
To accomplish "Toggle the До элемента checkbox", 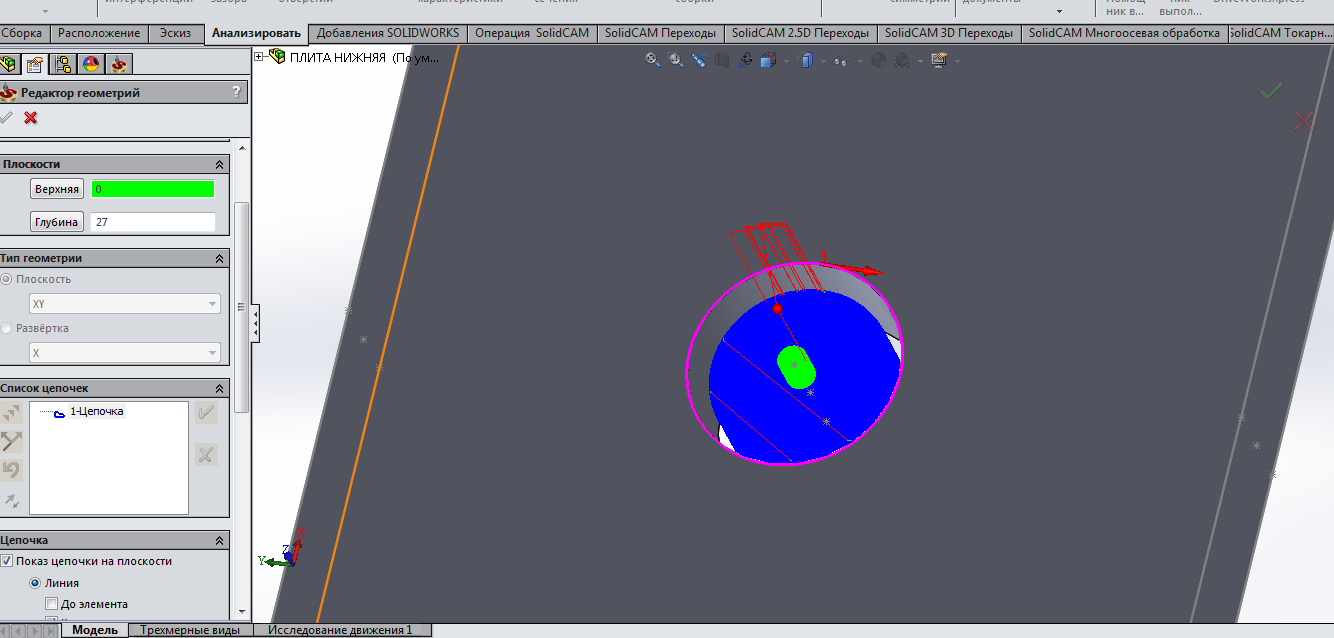I will click(51, 604).
